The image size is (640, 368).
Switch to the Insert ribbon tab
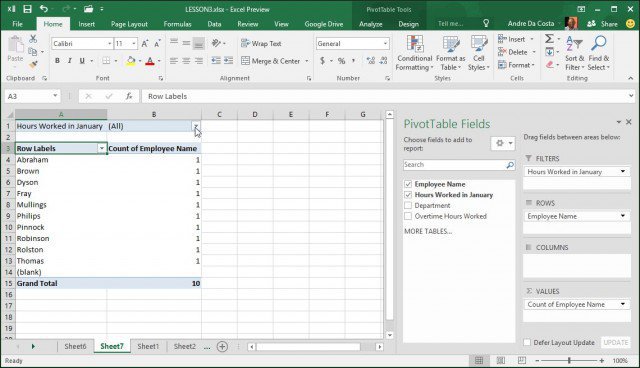(87, 24)
